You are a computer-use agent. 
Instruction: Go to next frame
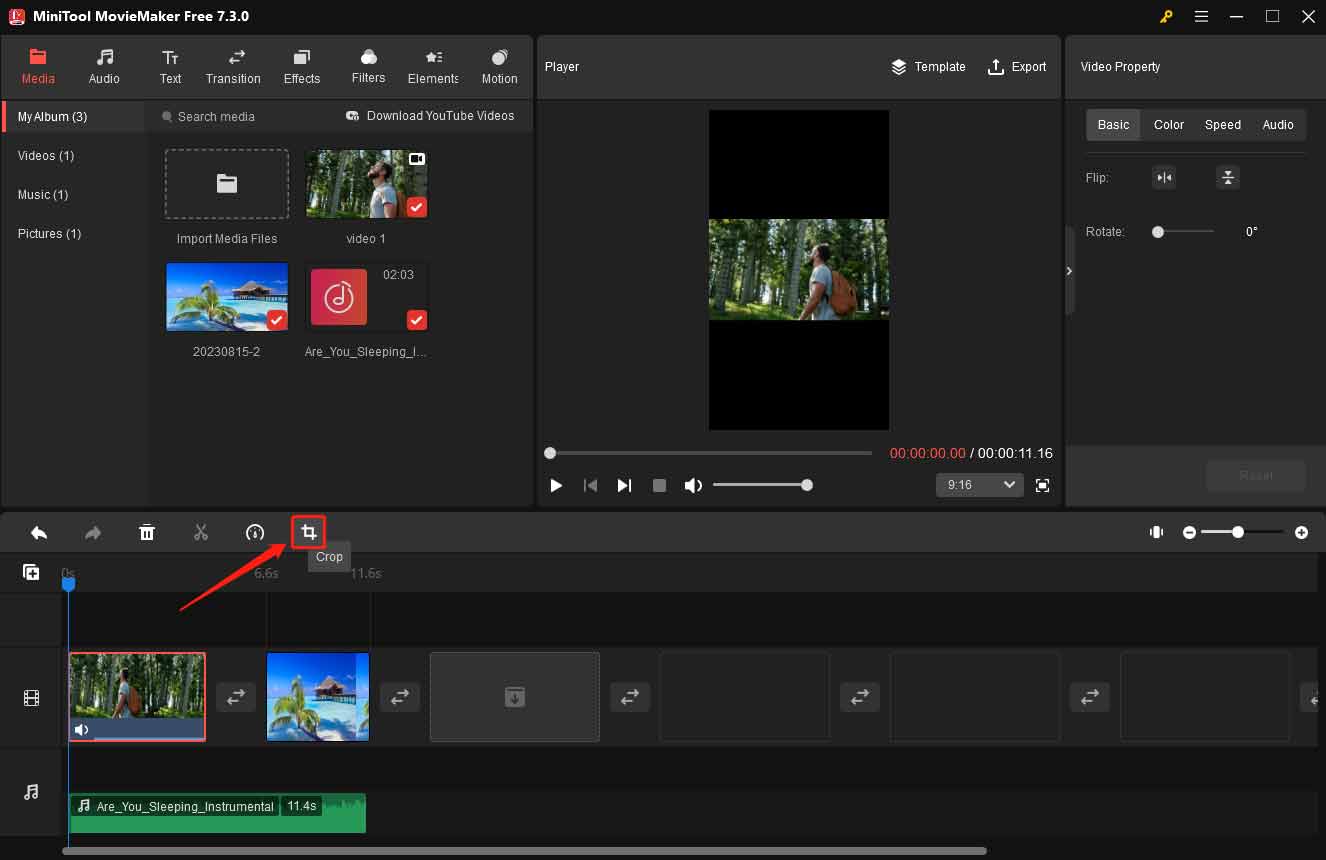tap(624, 485)
